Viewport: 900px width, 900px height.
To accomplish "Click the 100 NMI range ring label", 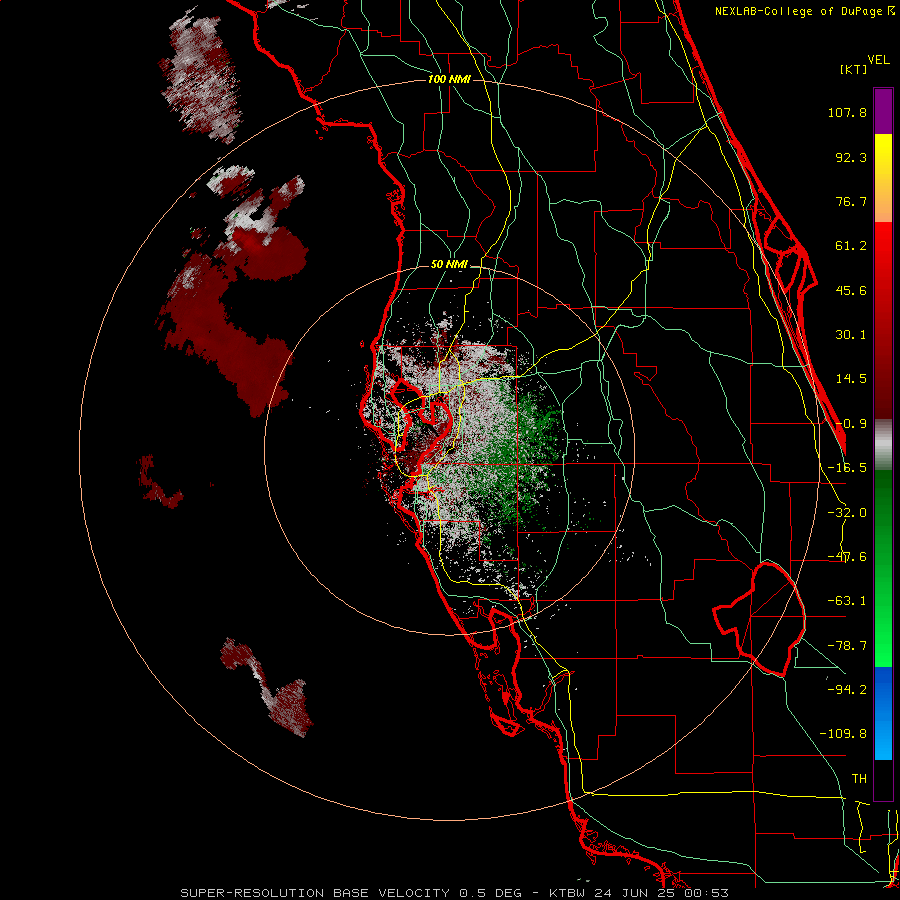I will tap(449, 79).
